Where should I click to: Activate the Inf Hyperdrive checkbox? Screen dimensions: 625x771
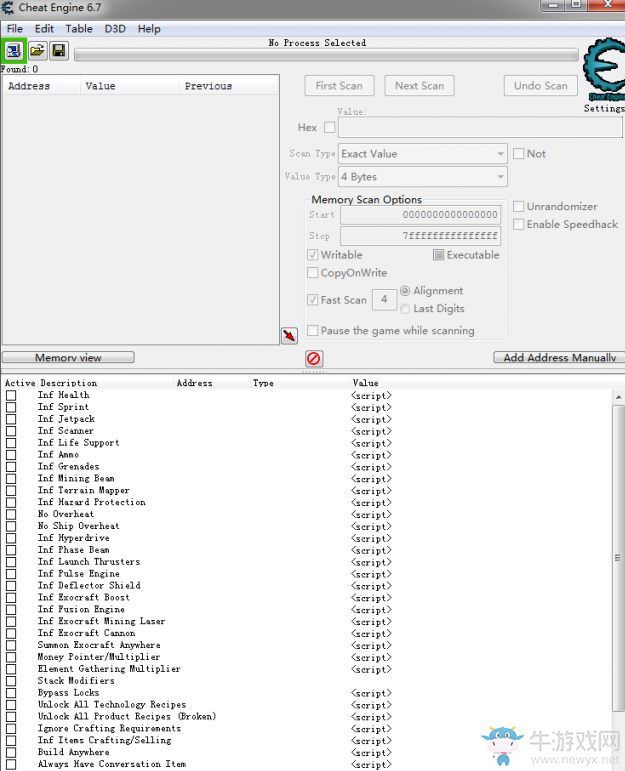pyautogui.click(x=11, y=538)
